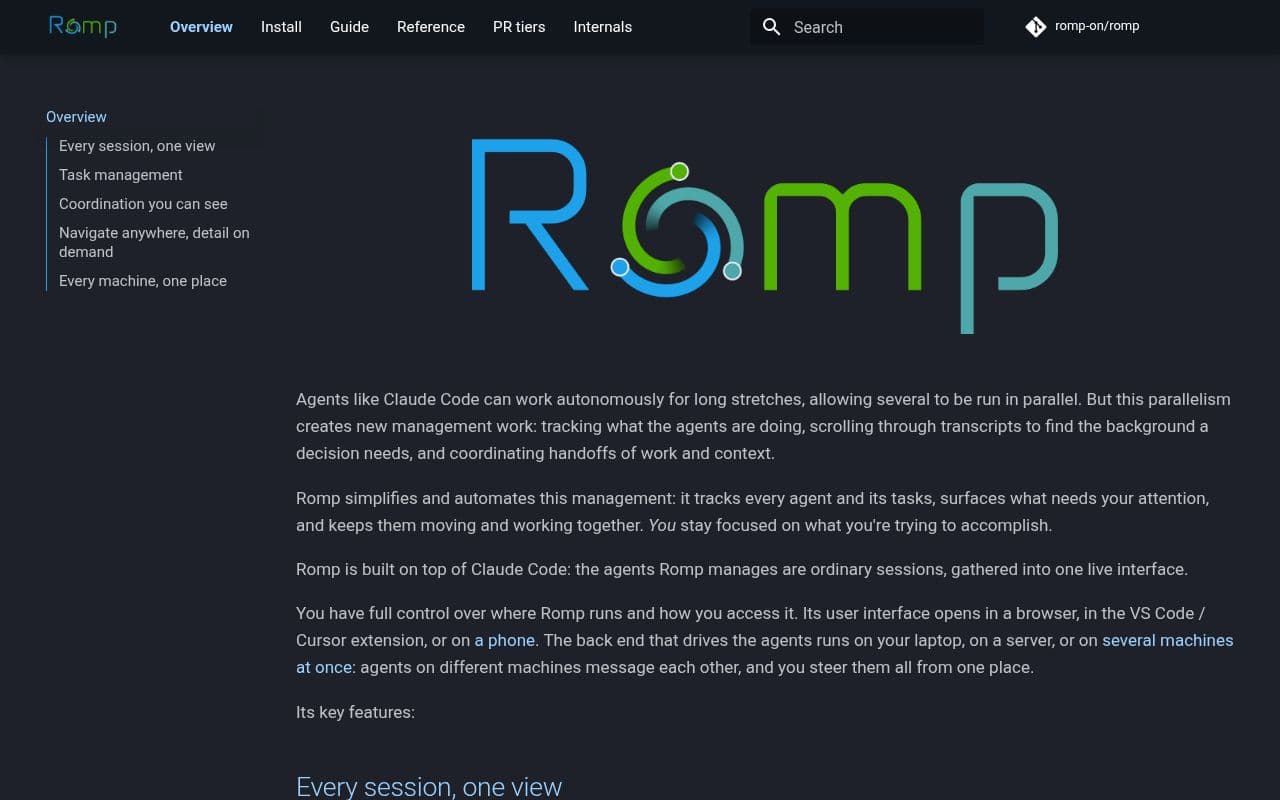The image size is (1280, 800).
Task: Click the Romp logo in the header
Action: point(83,26)
